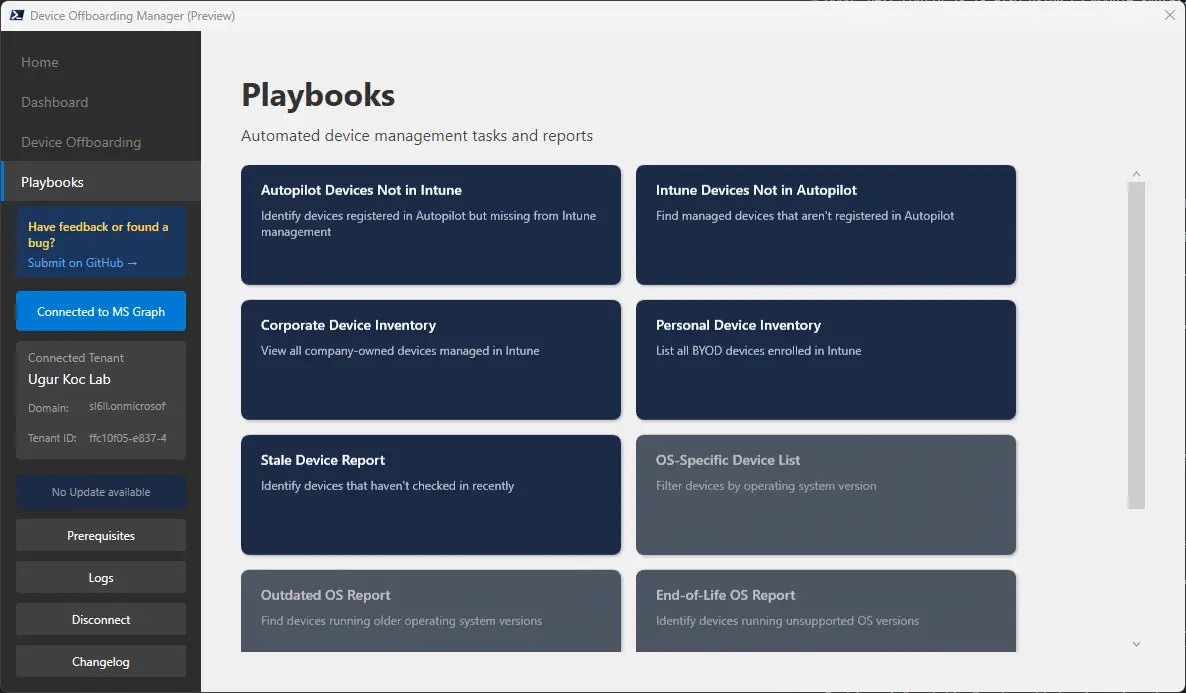1186x693 pixels.
Task: Open the Prerequisites dialog
Action: [100, 535]
